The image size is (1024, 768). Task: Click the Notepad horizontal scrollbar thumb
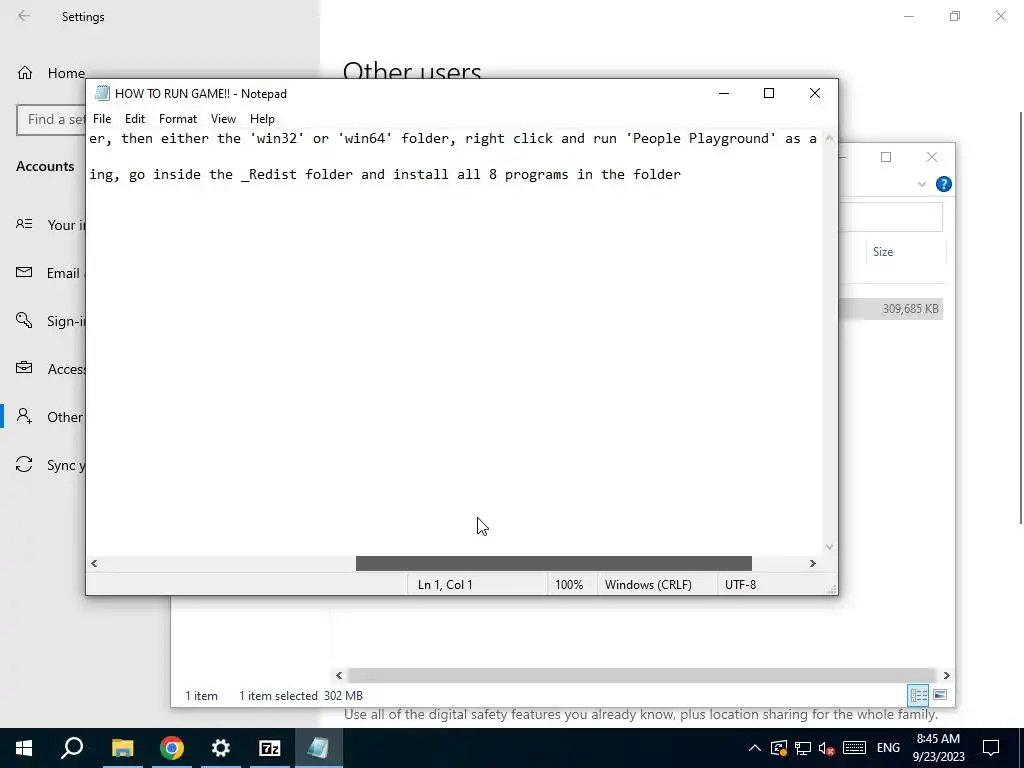click(x=554, y=564)
